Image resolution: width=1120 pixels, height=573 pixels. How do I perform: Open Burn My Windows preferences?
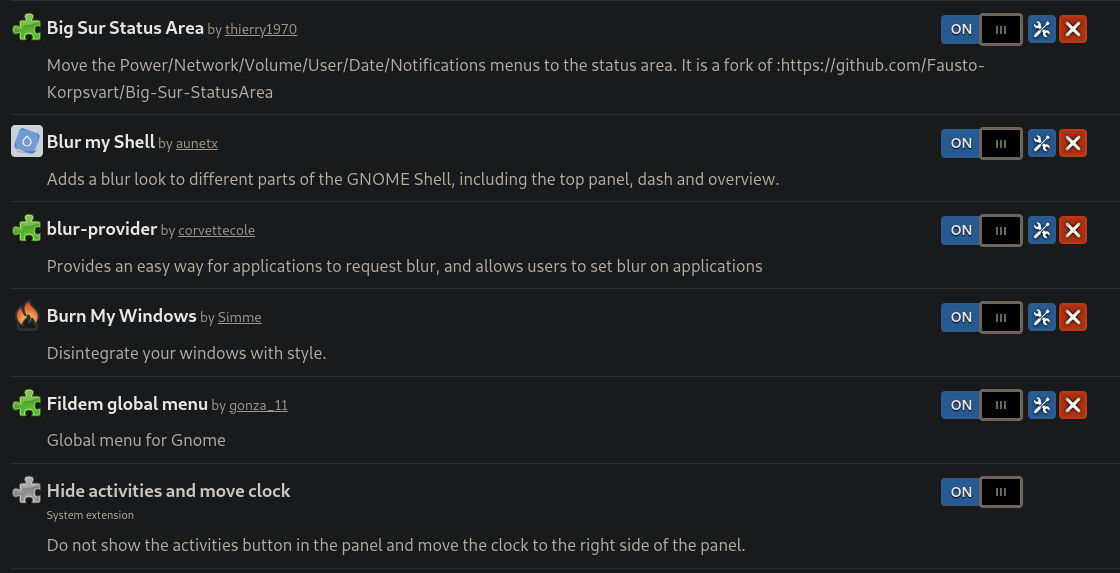coord(1041,317)
